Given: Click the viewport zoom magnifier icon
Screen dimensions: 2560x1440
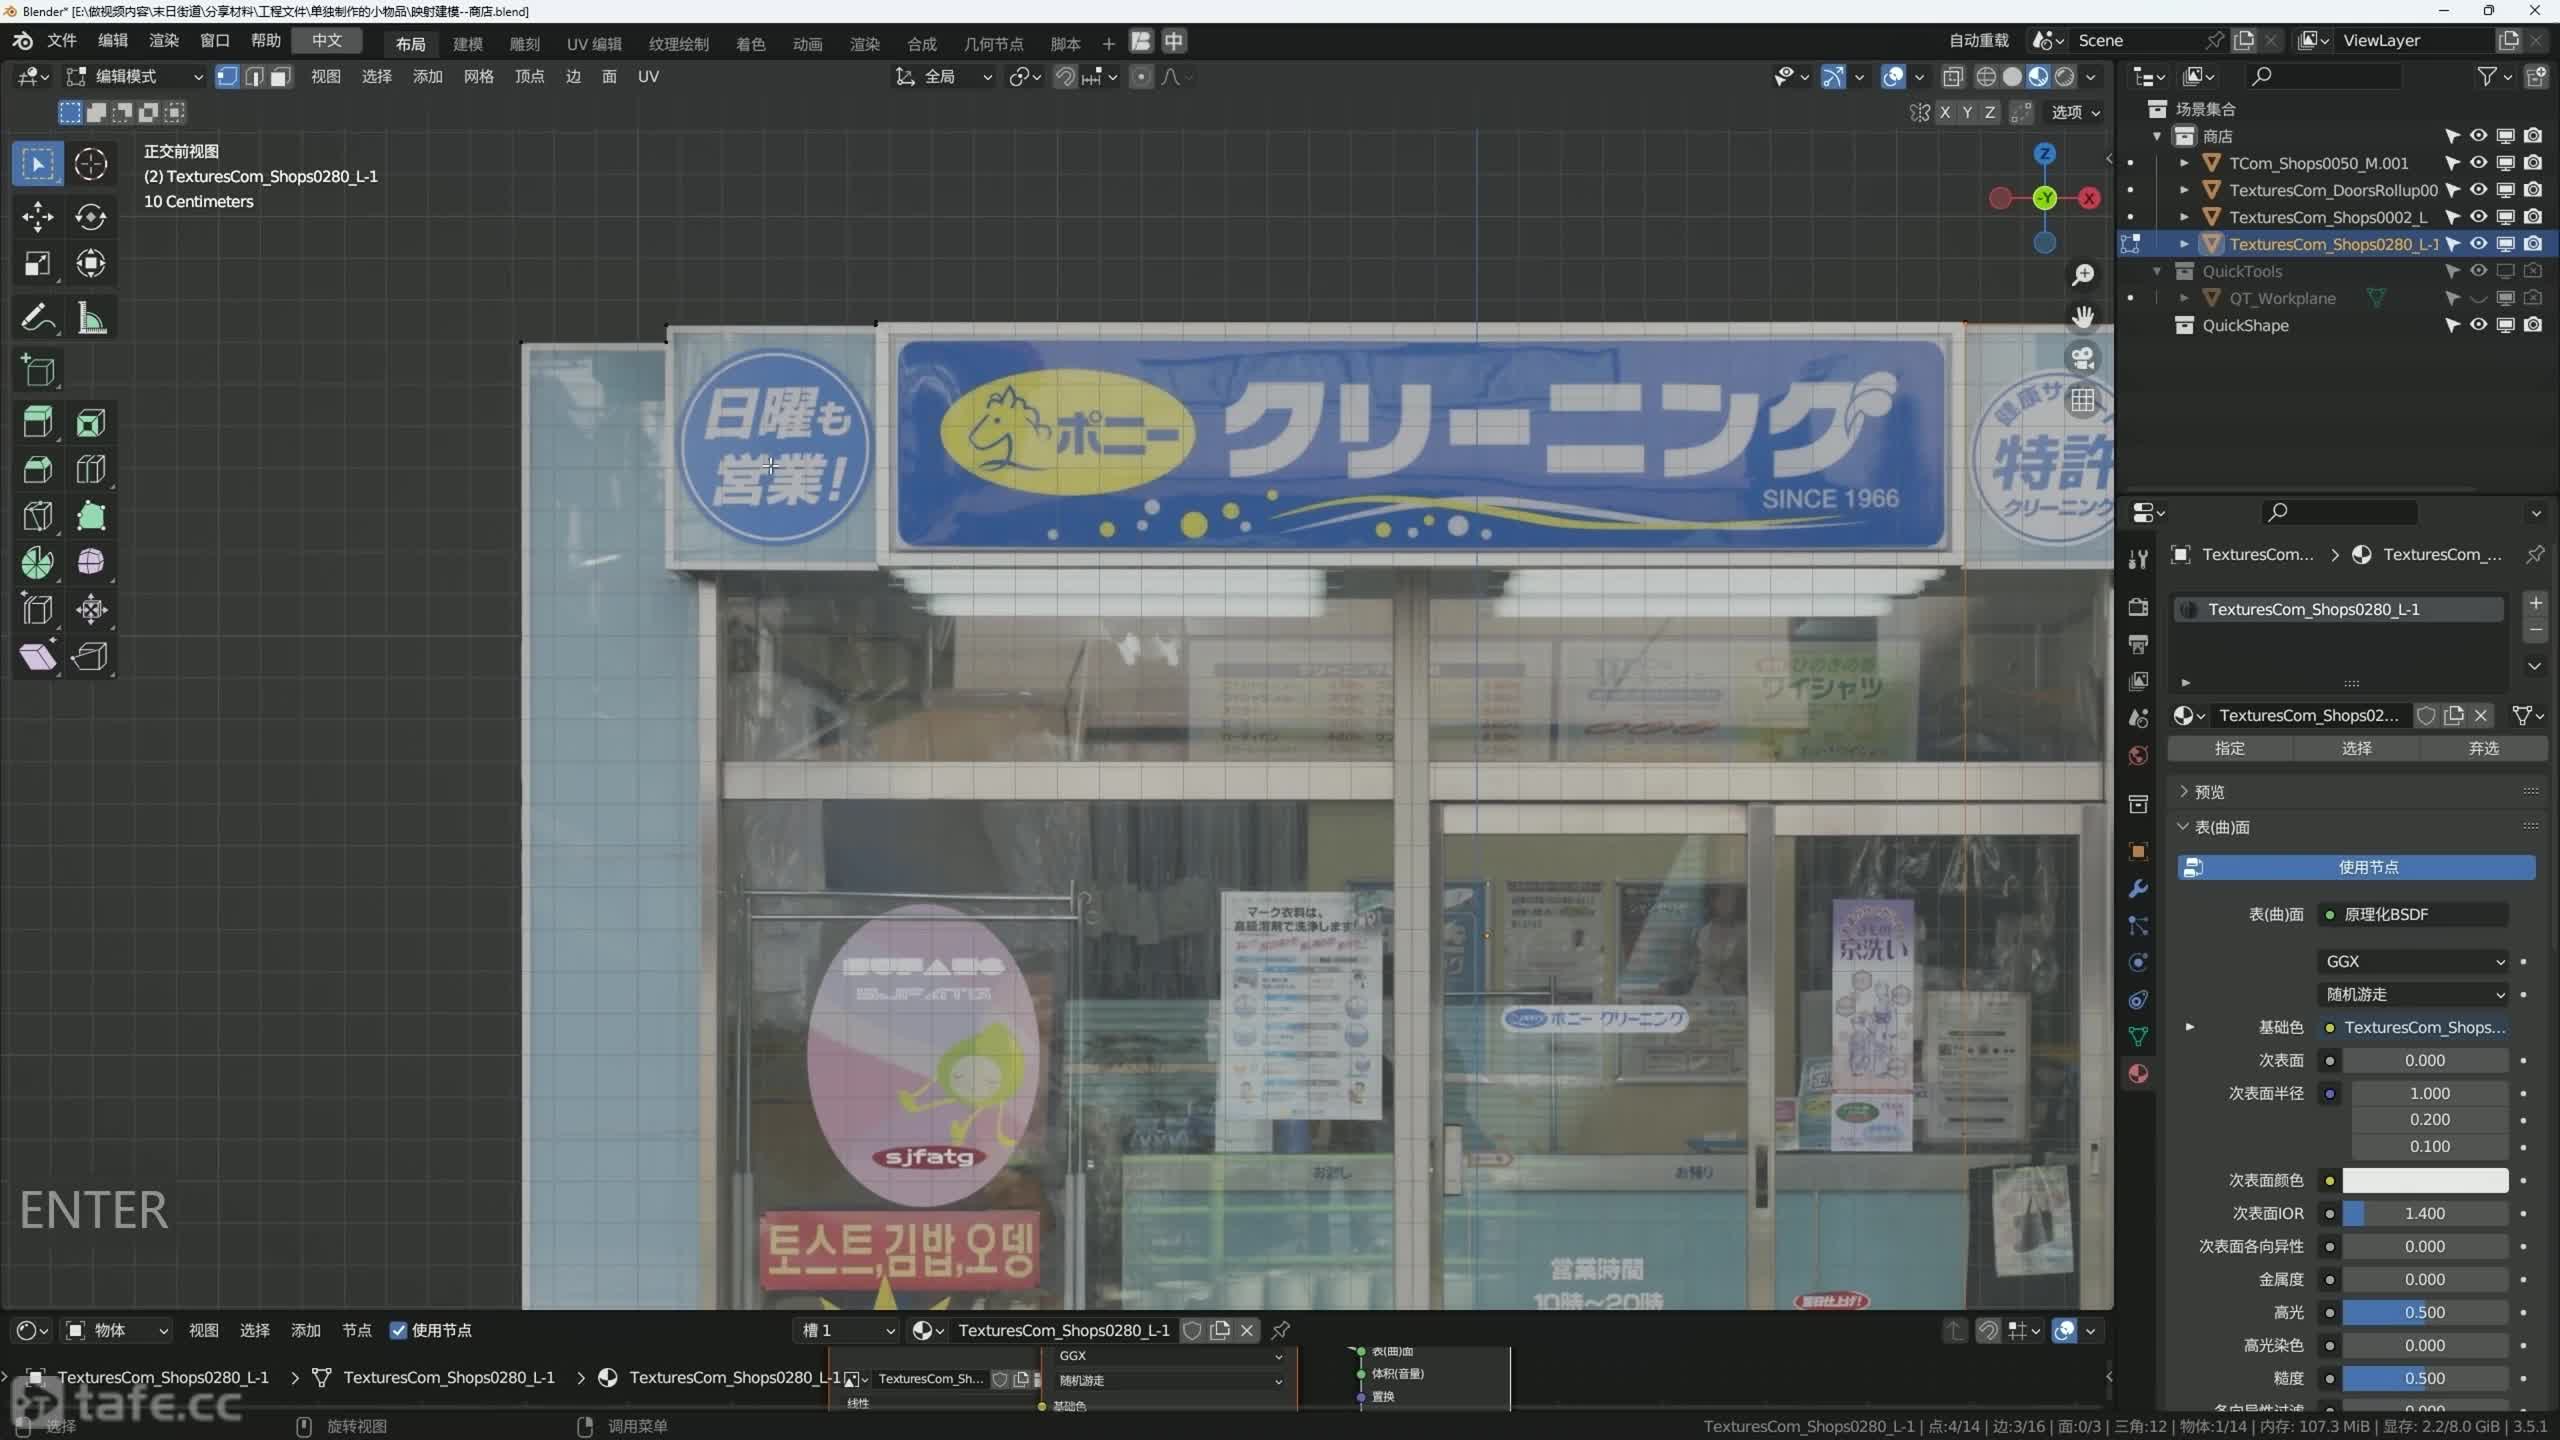Looking at the screenshot, I should click(2083, 275).
